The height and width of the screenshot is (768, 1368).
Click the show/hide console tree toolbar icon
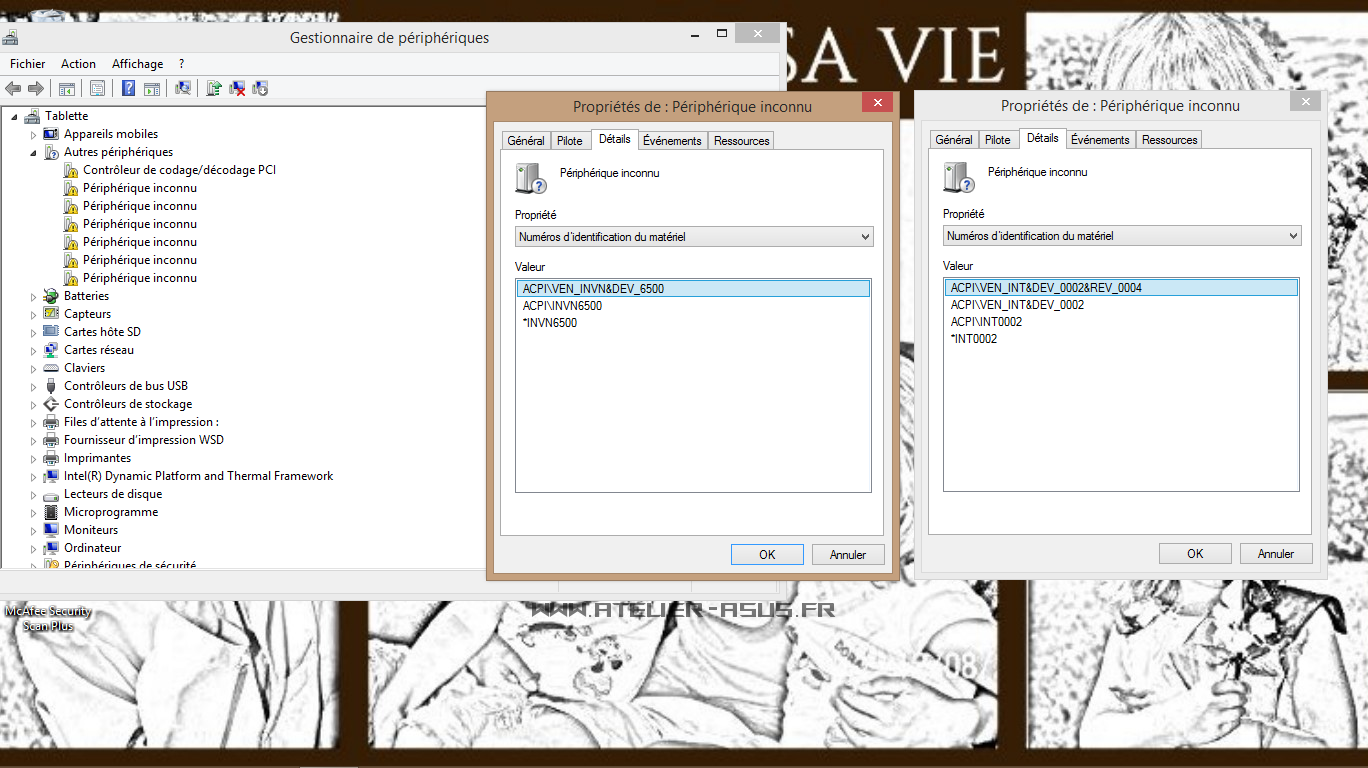click(67, 88)
